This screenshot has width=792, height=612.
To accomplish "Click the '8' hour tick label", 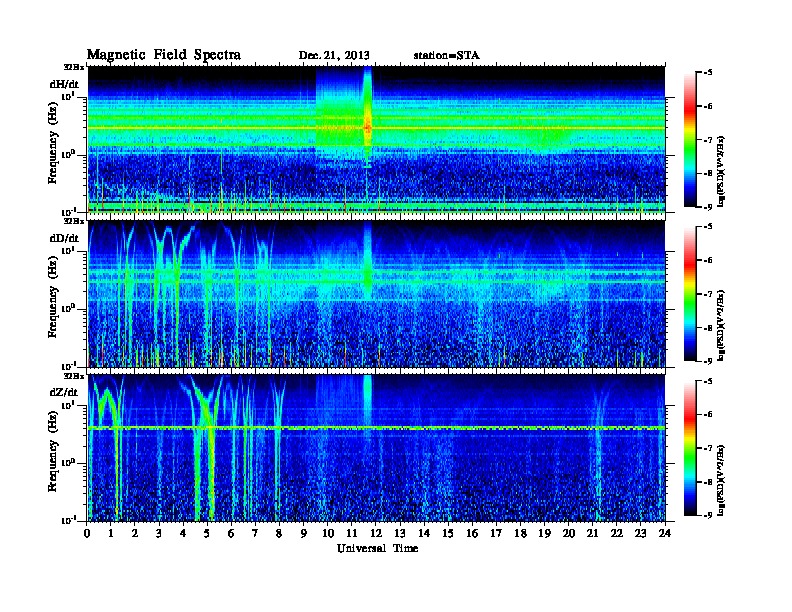I will point(279,533).
